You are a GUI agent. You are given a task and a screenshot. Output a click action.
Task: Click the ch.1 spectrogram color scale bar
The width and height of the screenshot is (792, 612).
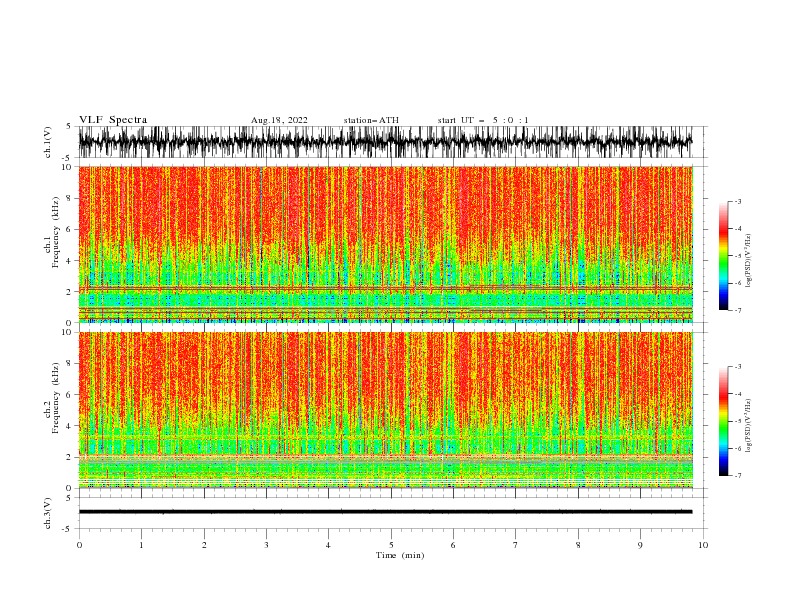[723, 256]
